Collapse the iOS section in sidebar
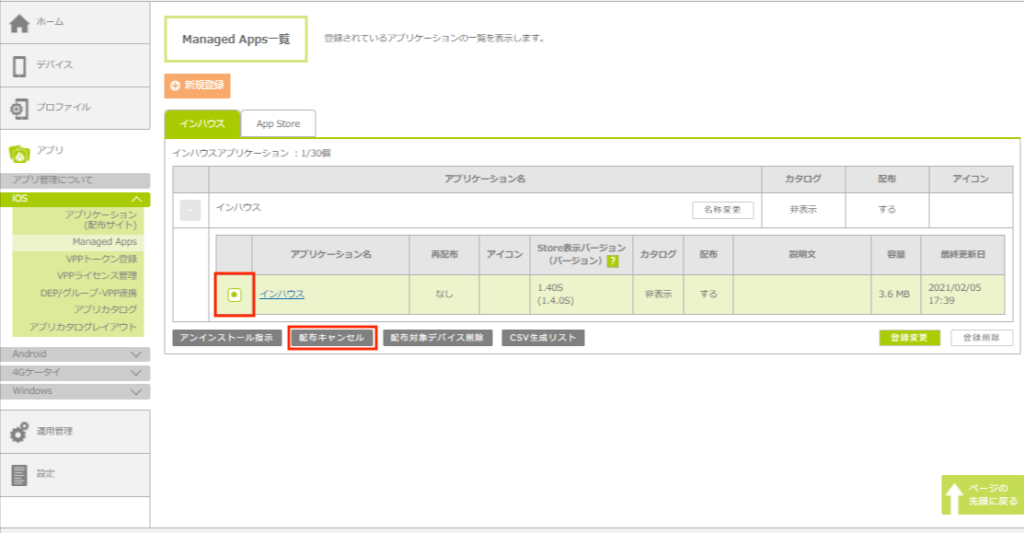The height and width of the screenshot is (533, 1024). (136, 199)
